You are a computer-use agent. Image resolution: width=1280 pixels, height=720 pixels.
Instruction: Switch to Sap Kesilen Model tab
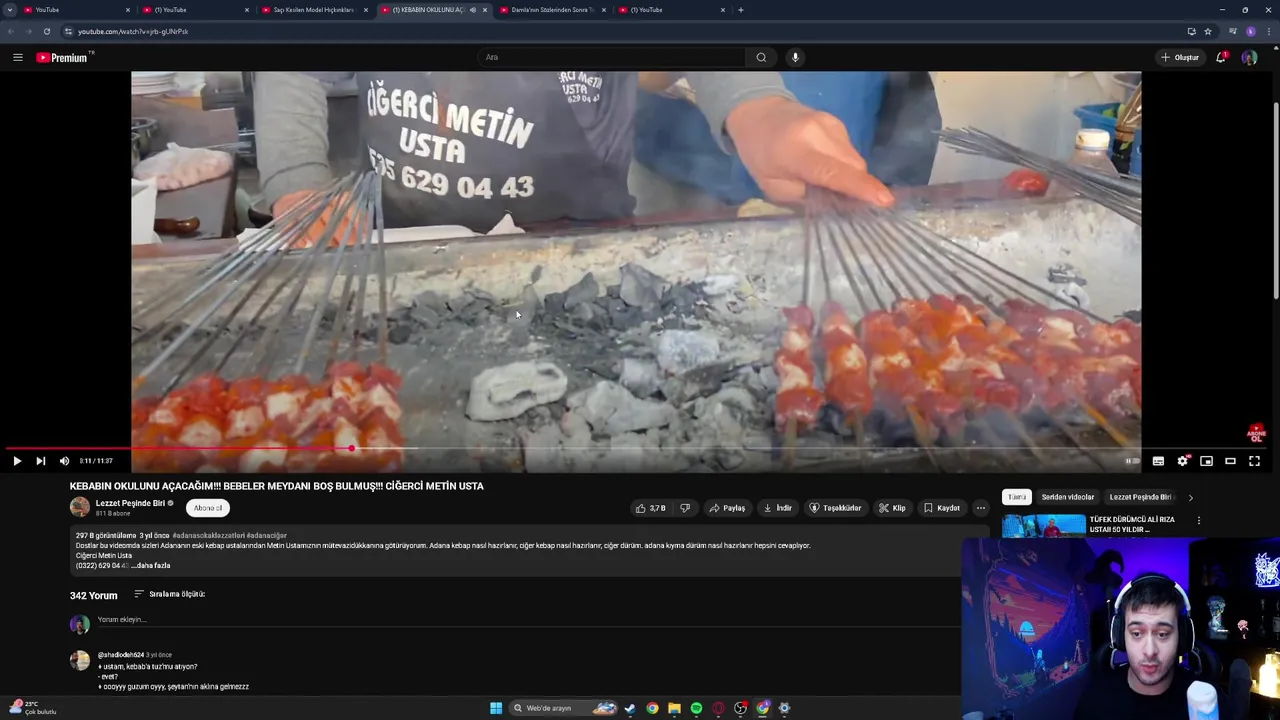pos(313,10)
